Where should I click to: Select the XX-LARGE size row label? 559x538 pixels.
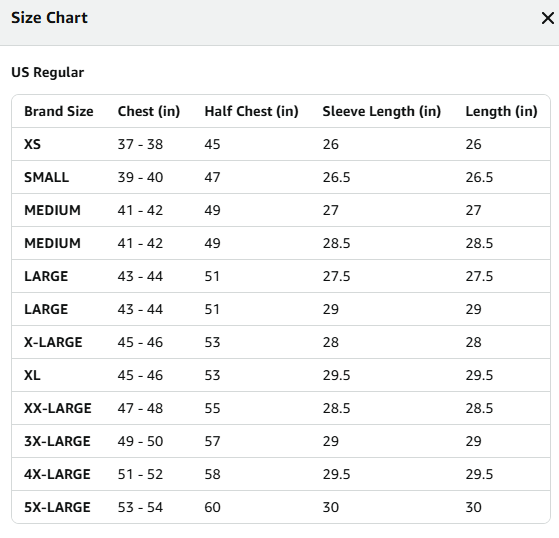tap(58, 408)
